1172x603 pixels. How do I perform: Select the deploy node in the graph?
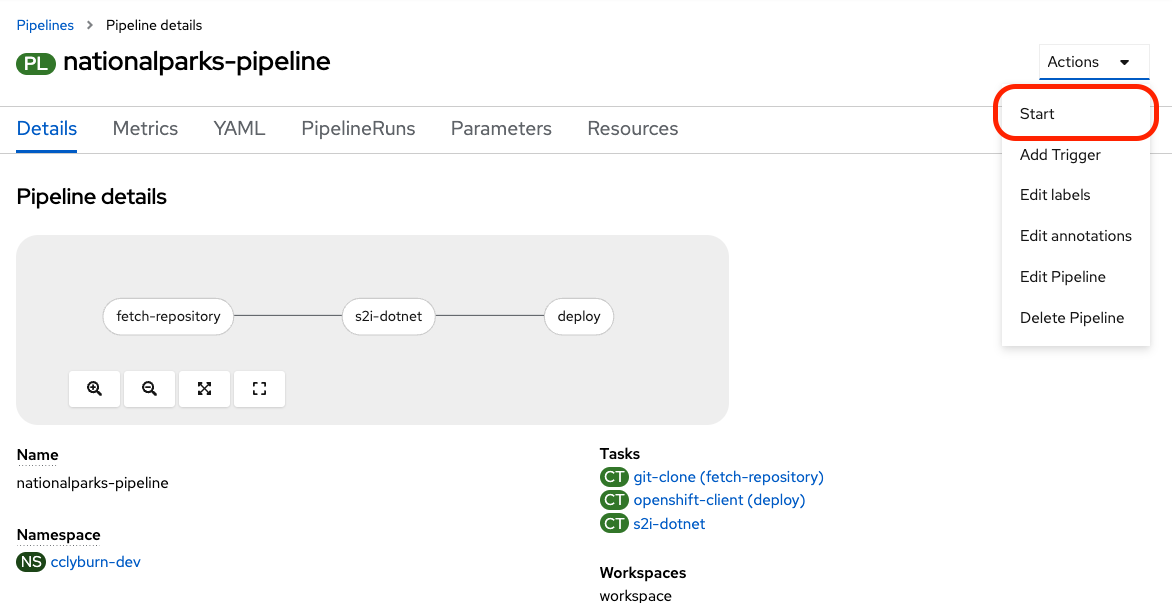point(579,316)
